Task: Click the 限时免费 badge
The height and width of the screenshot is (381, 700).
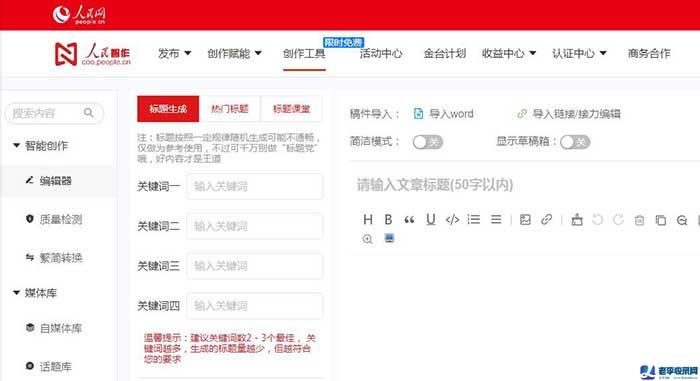Action: 343,42
